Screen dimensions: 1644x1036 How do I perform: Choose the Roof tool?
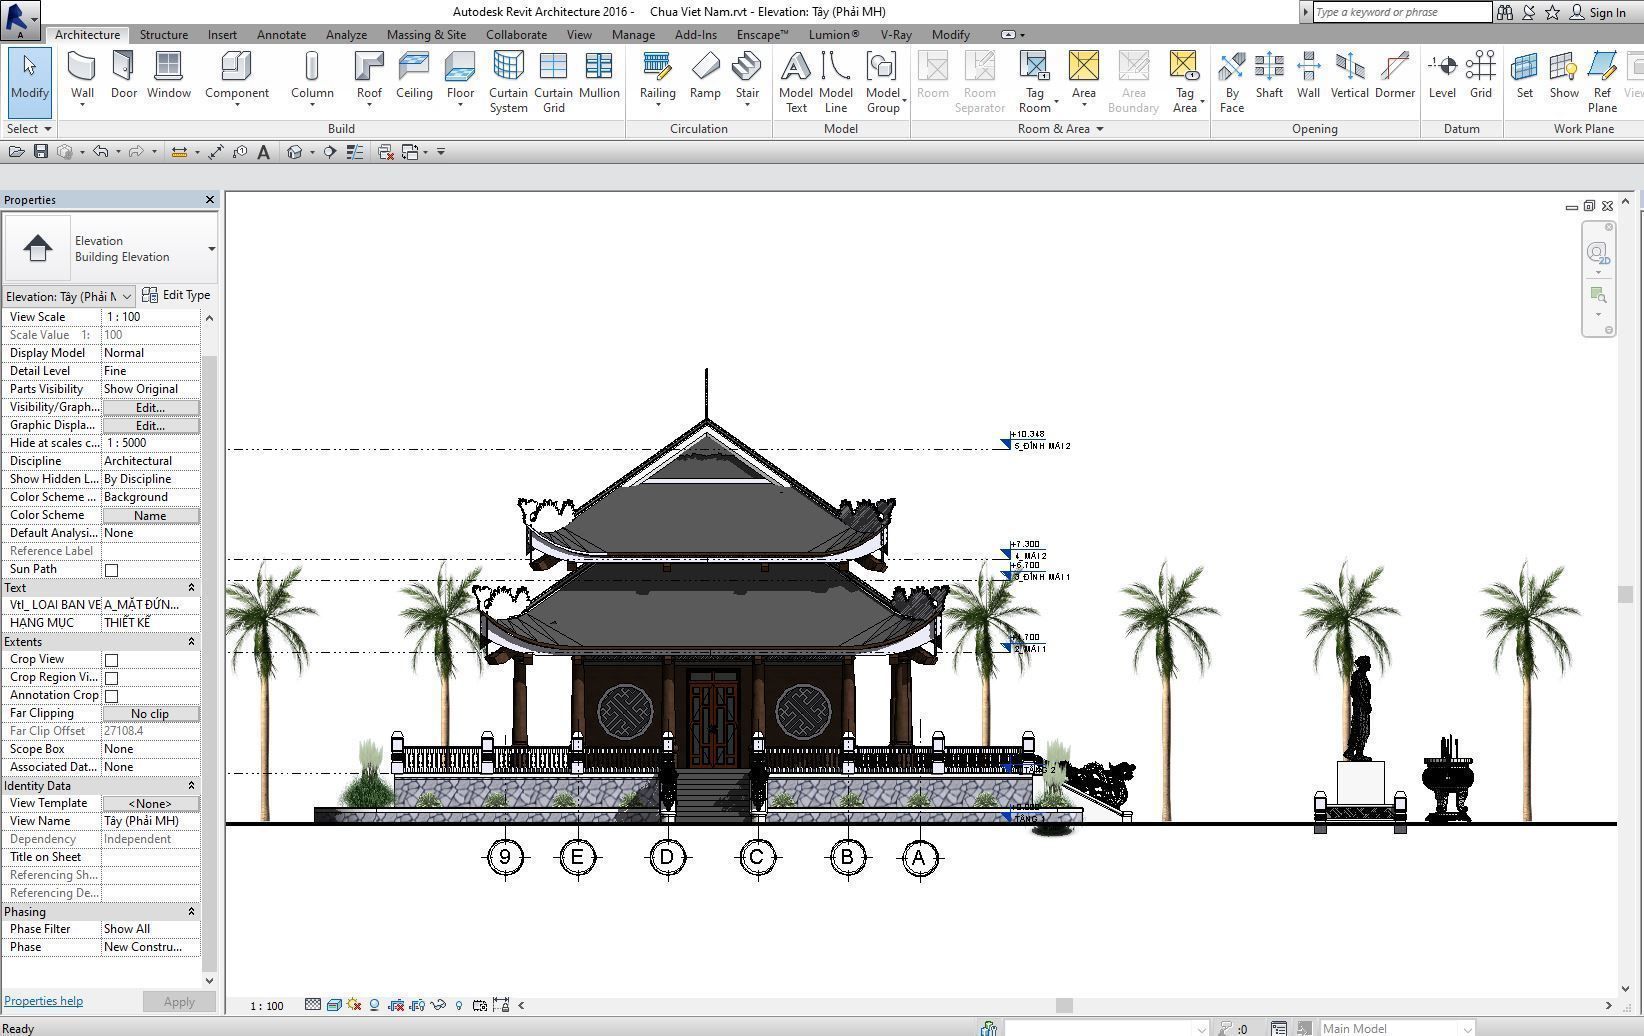click(369, 77)
